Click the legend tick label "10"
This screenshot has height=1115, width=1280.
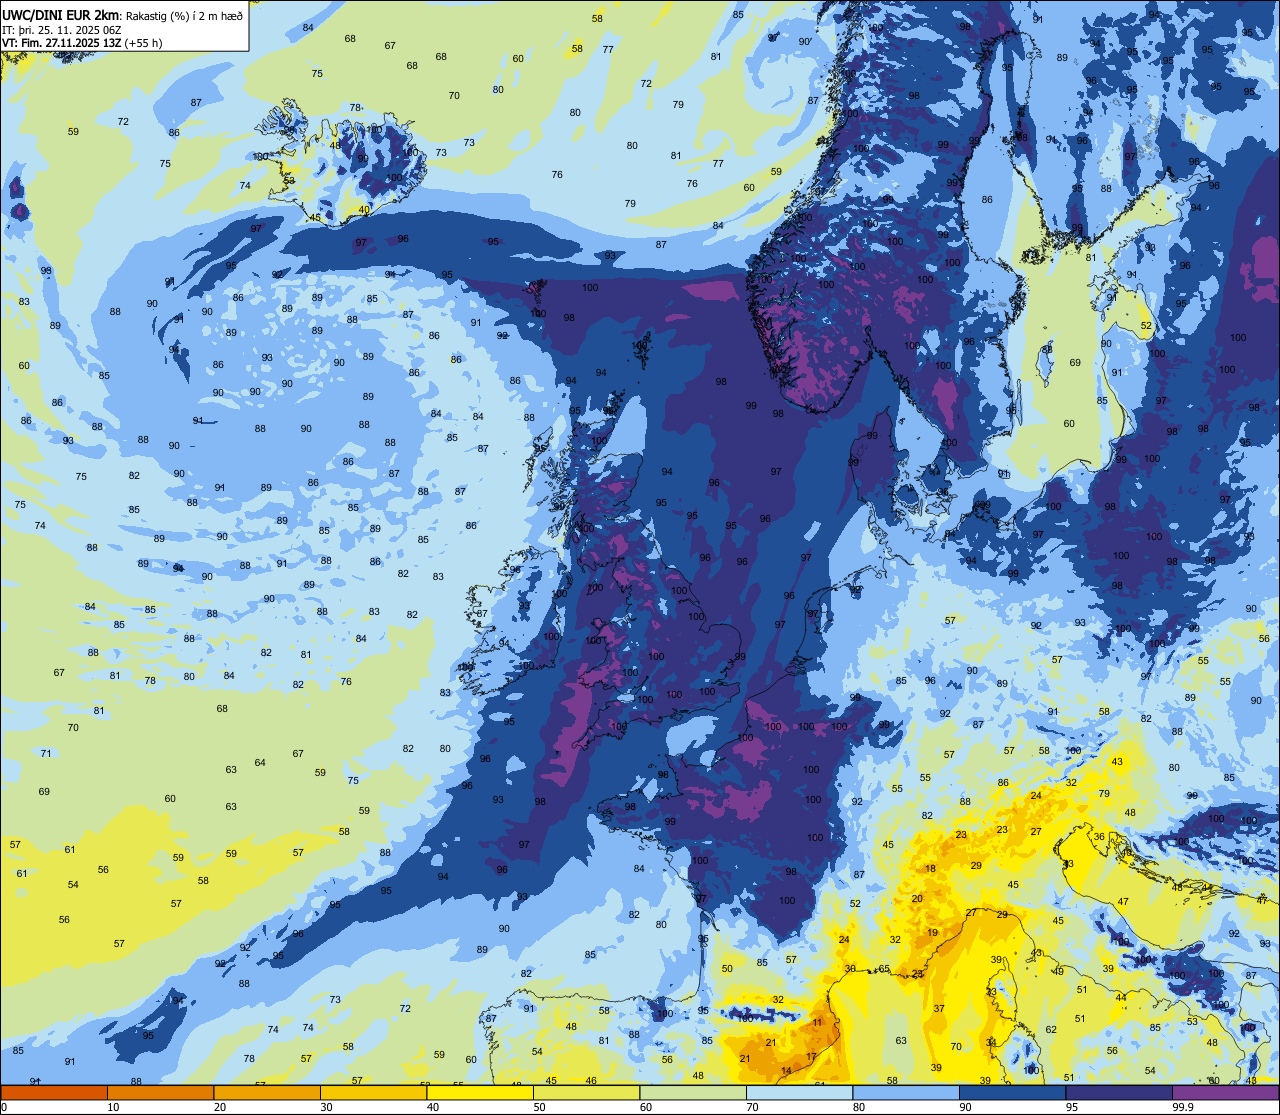point(113,1107)
